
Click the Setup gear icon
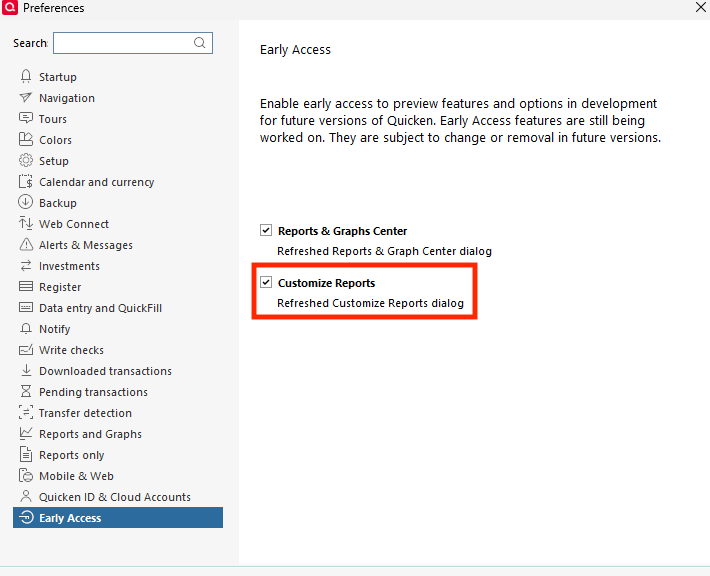pos(26,160)
